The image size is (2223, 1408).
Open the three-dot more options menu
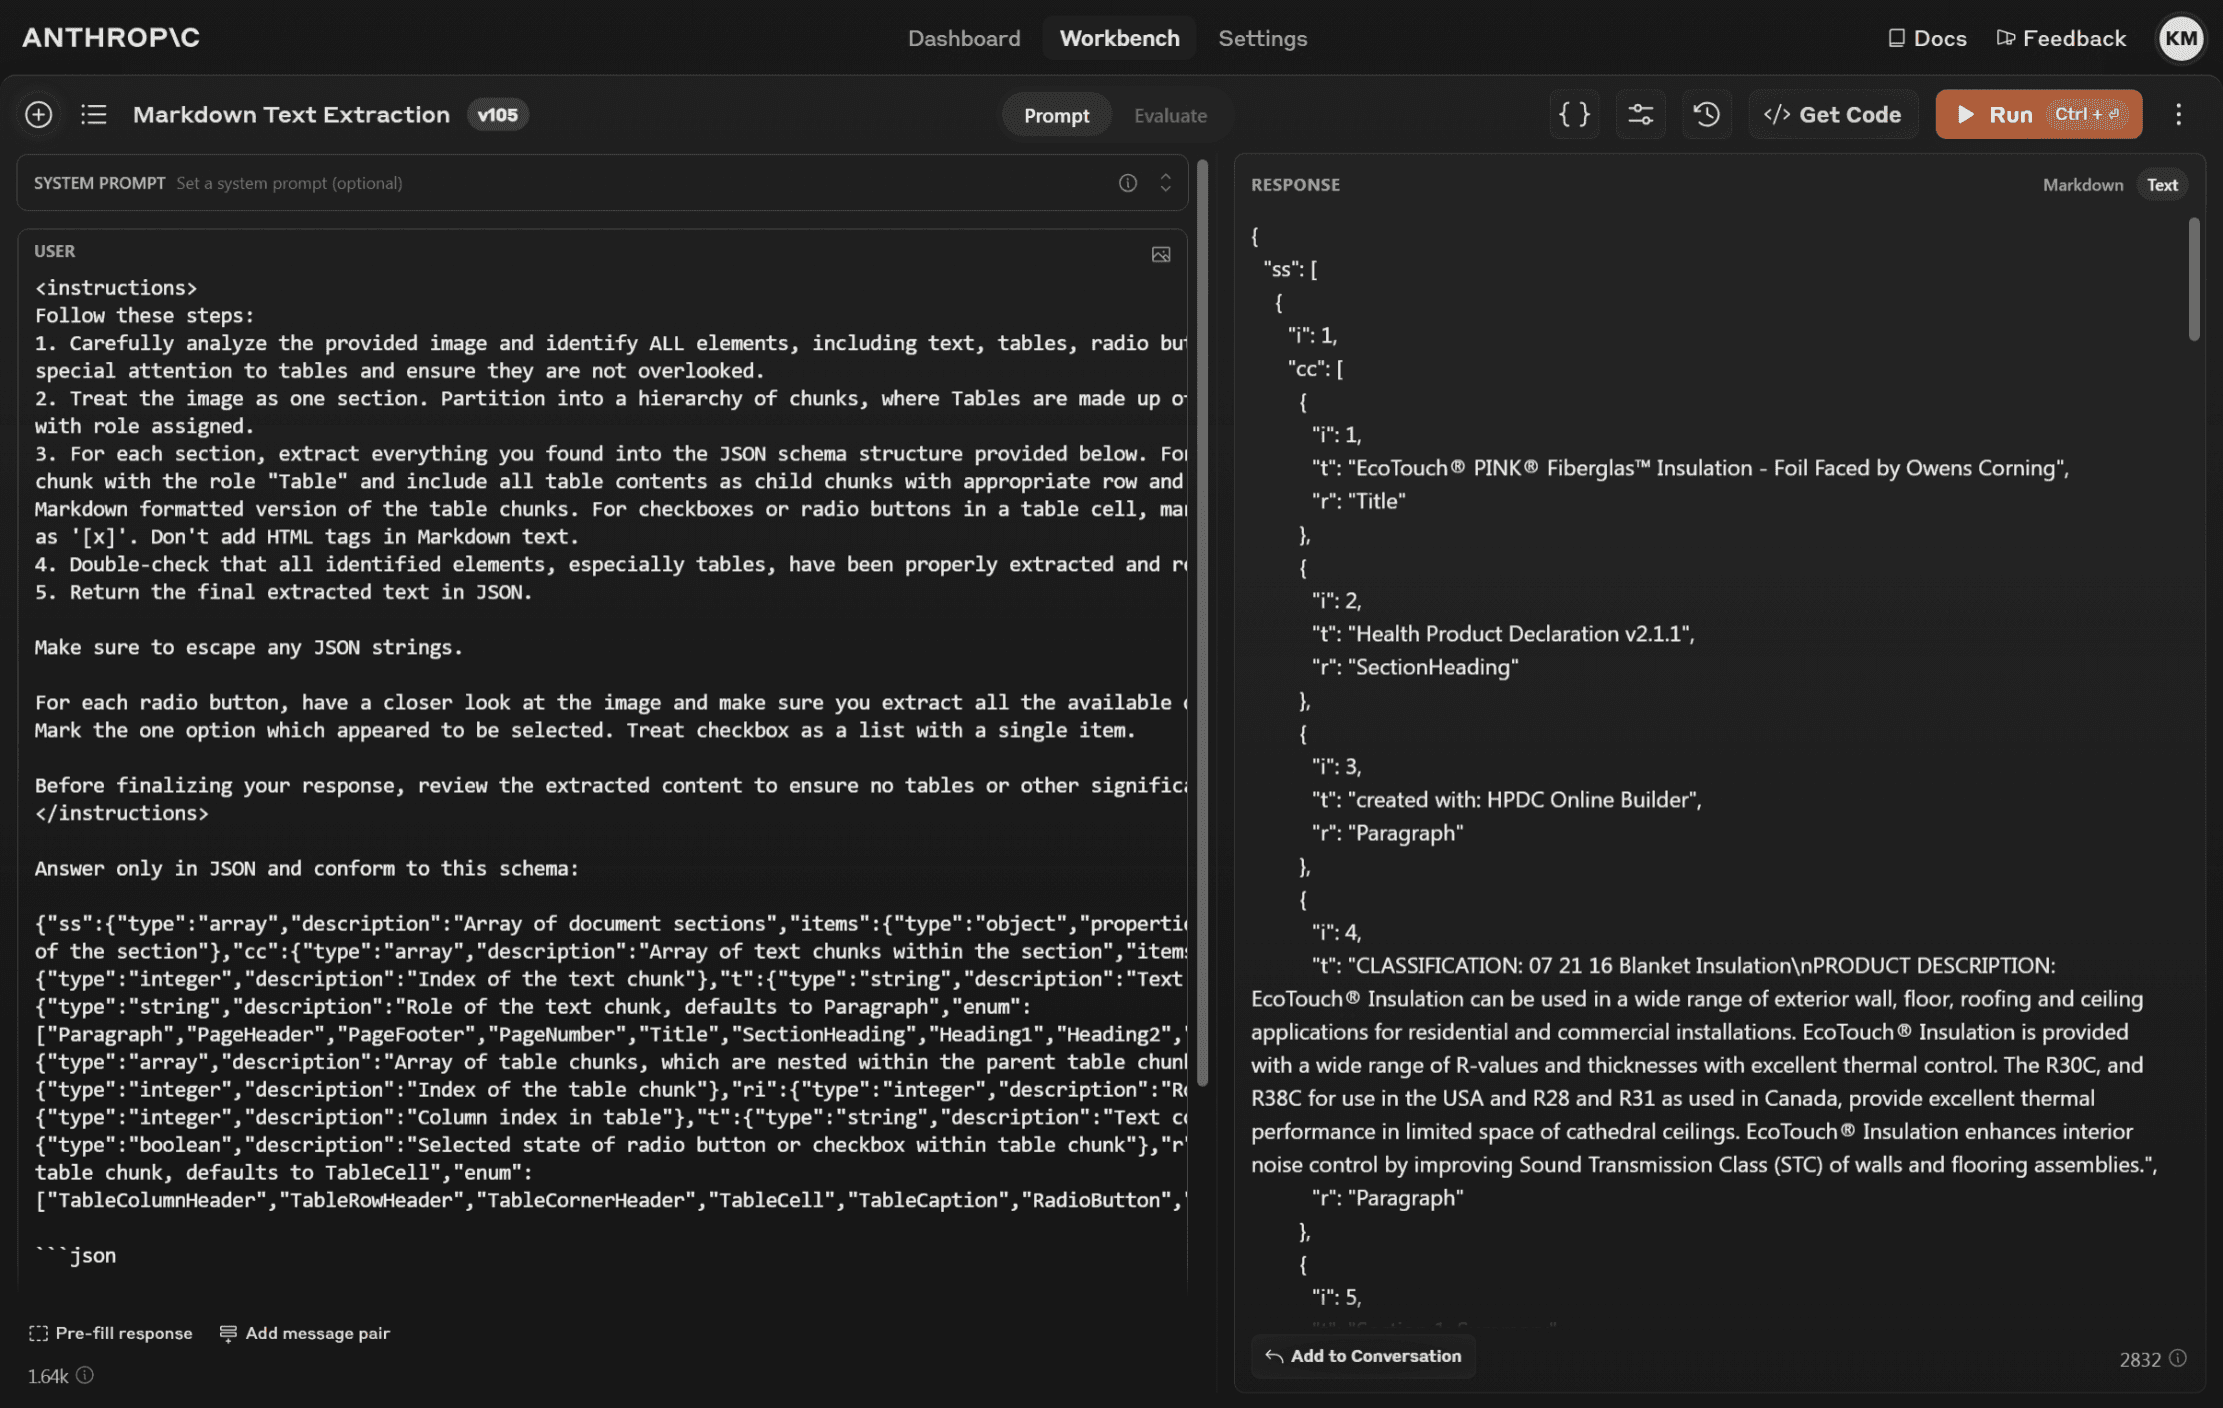pyautogui.click(x=2178, y=114)
